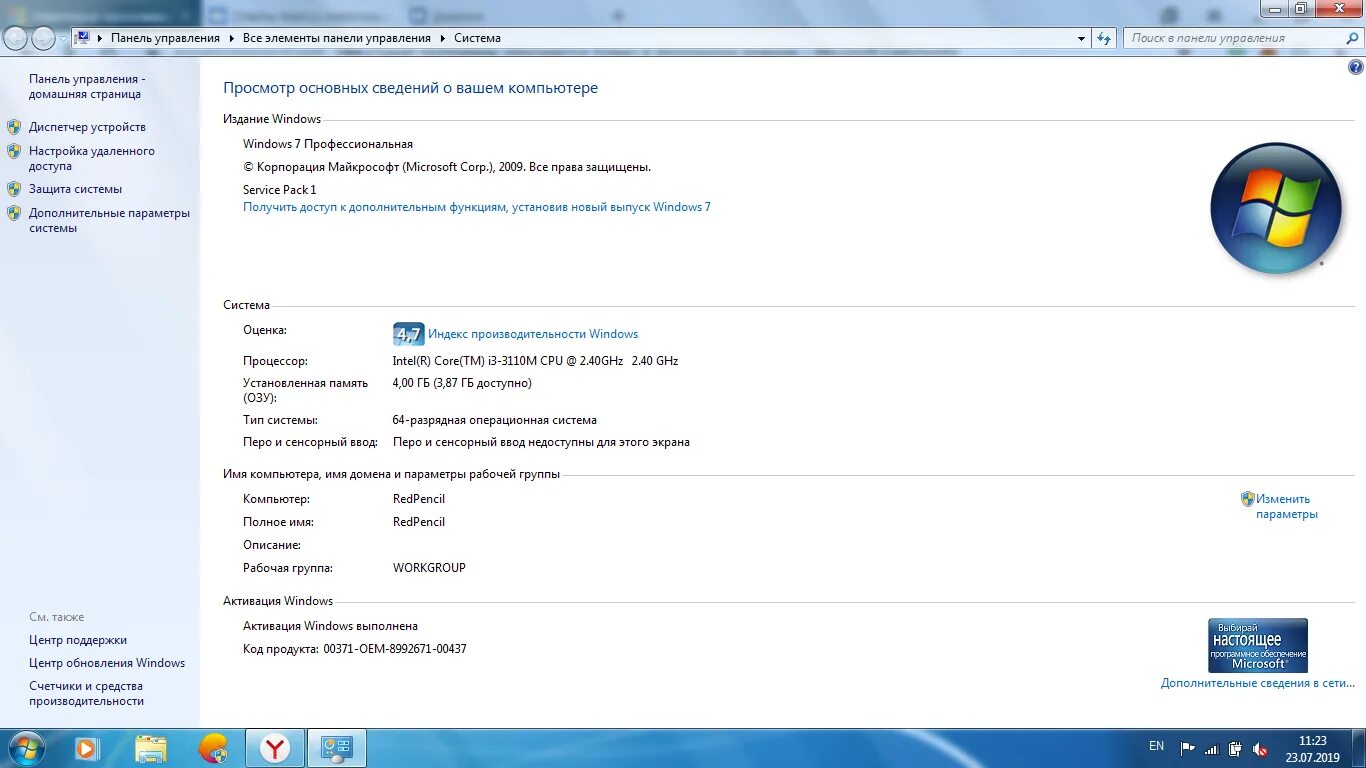Viewport: 1366px width, 768px height.
Task: Click the shield icon next to Изменить параметры
Action: coord(1248,498)
